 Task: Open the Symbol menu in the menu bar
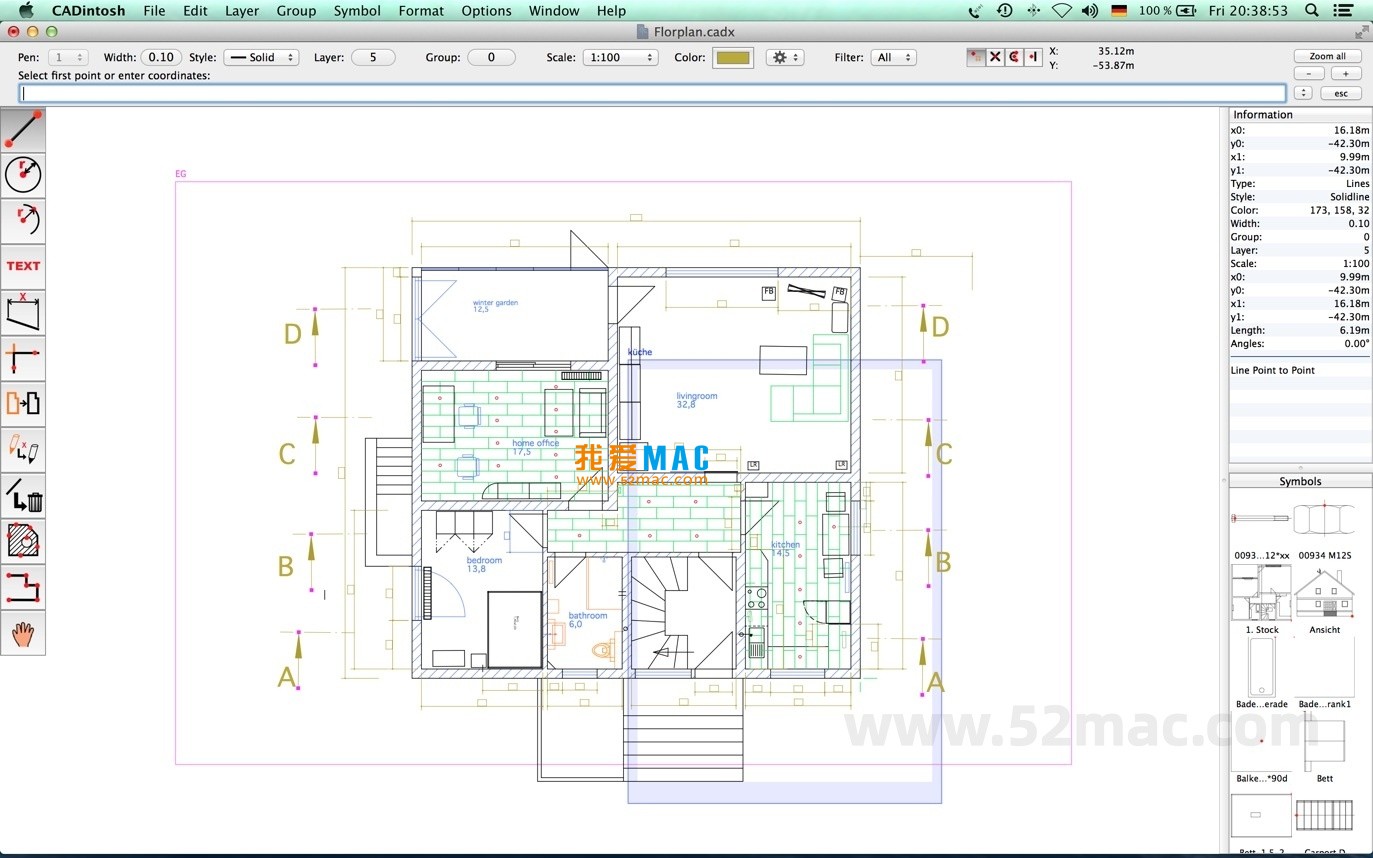click(x=357, y=11)
